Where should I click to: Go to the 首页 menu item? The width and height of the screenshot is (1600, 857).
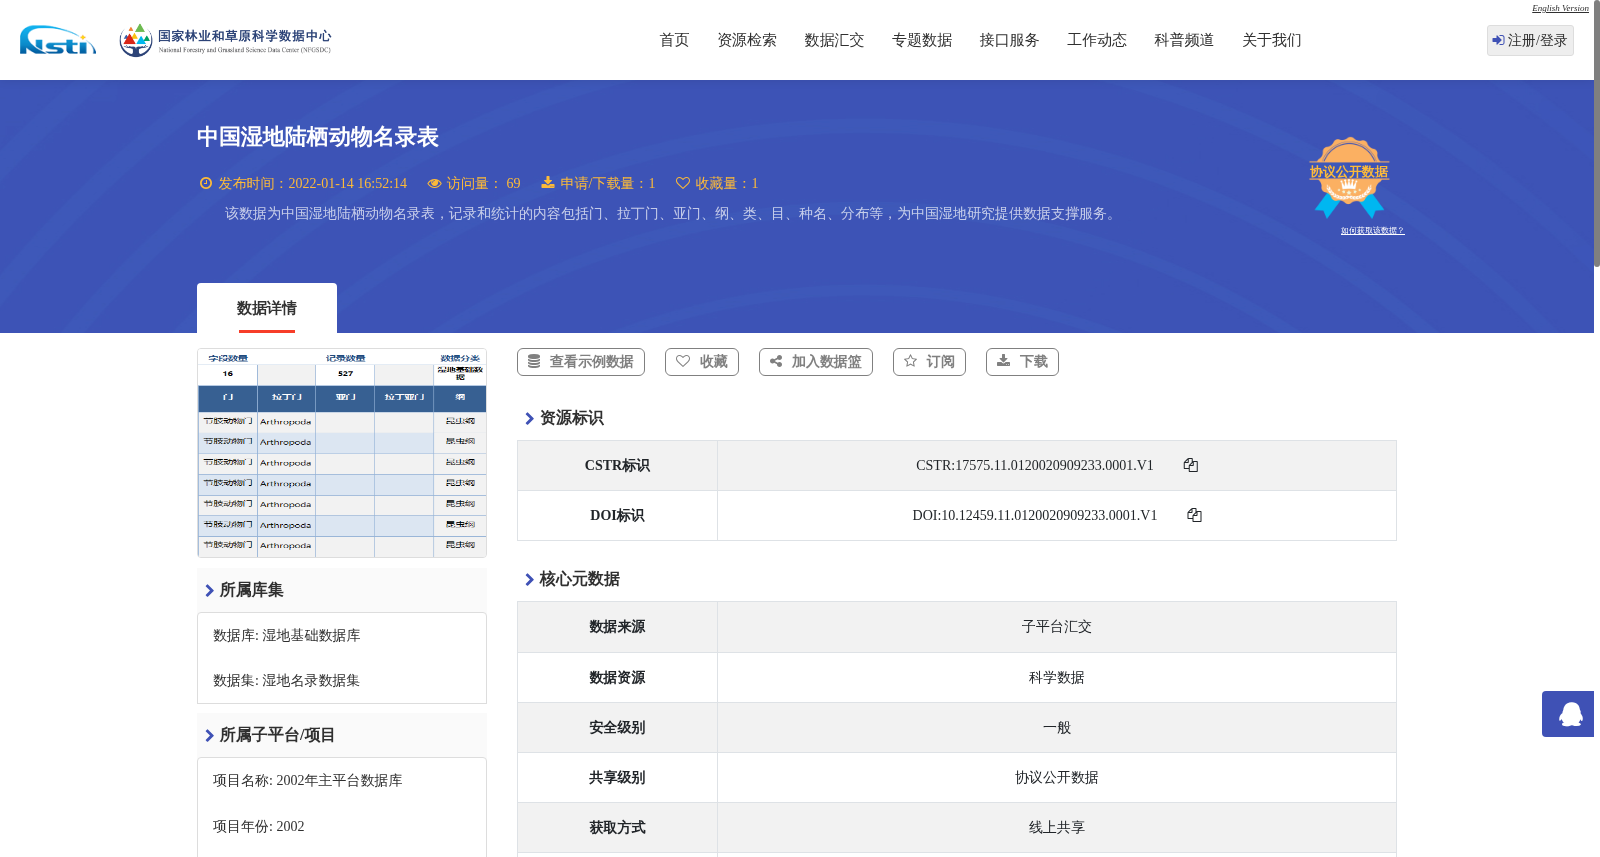tap(674, 40)
